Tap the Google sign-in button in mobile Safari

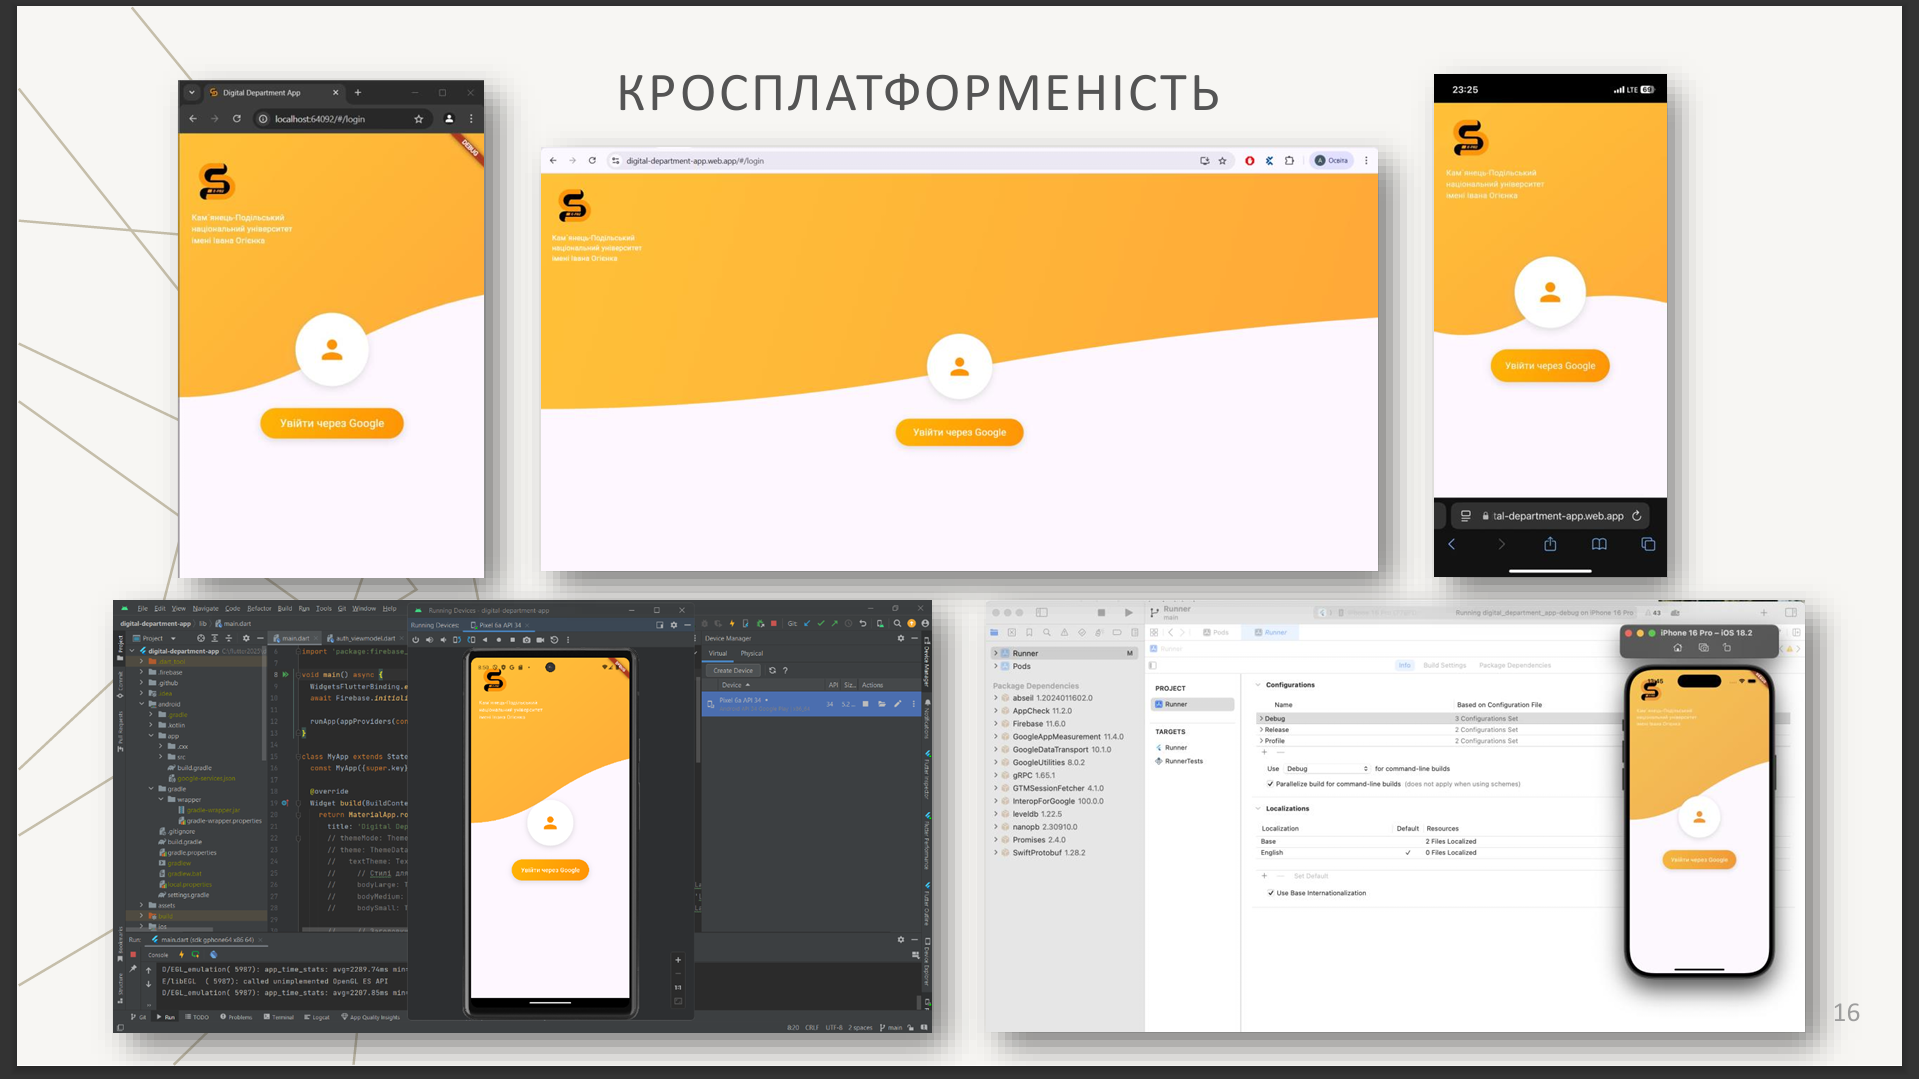[x=1550, y=366]
